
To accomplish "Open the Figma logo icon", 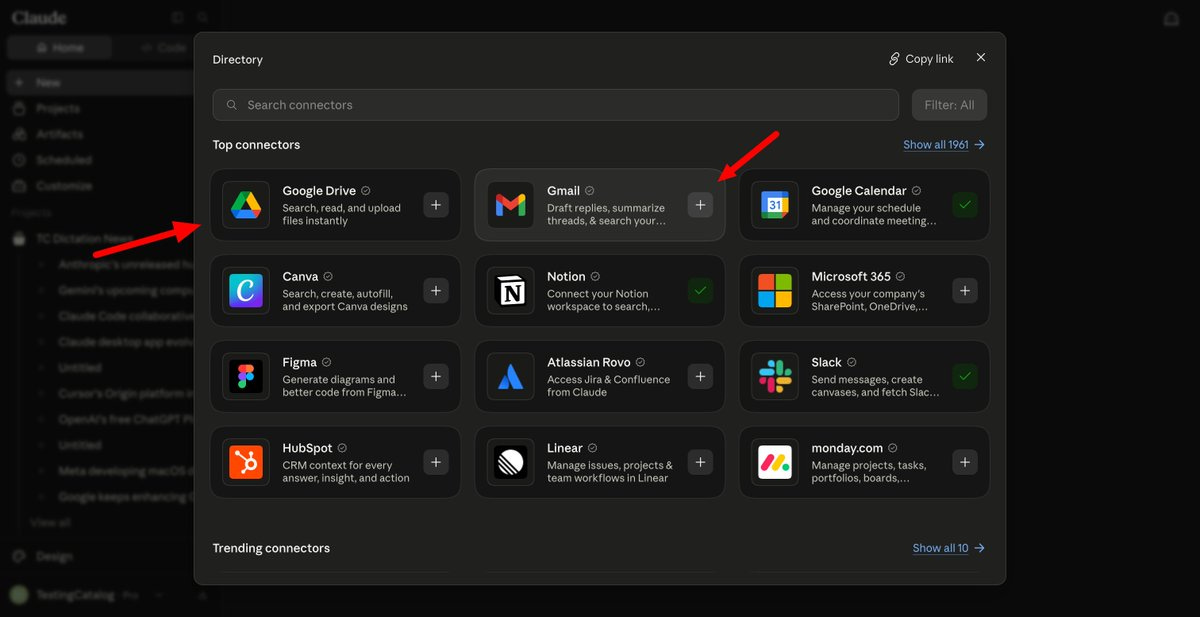I will click(246, 377).
